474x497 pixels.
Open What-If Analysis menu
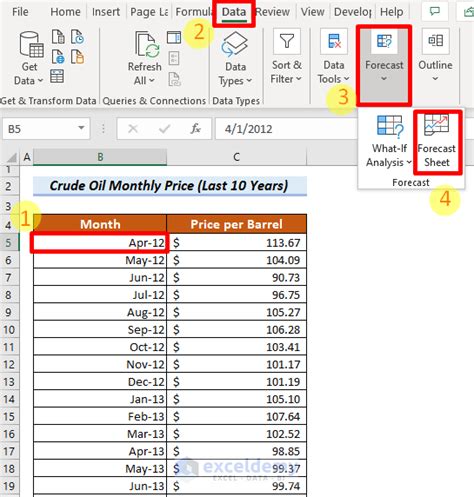coord(389,141)
